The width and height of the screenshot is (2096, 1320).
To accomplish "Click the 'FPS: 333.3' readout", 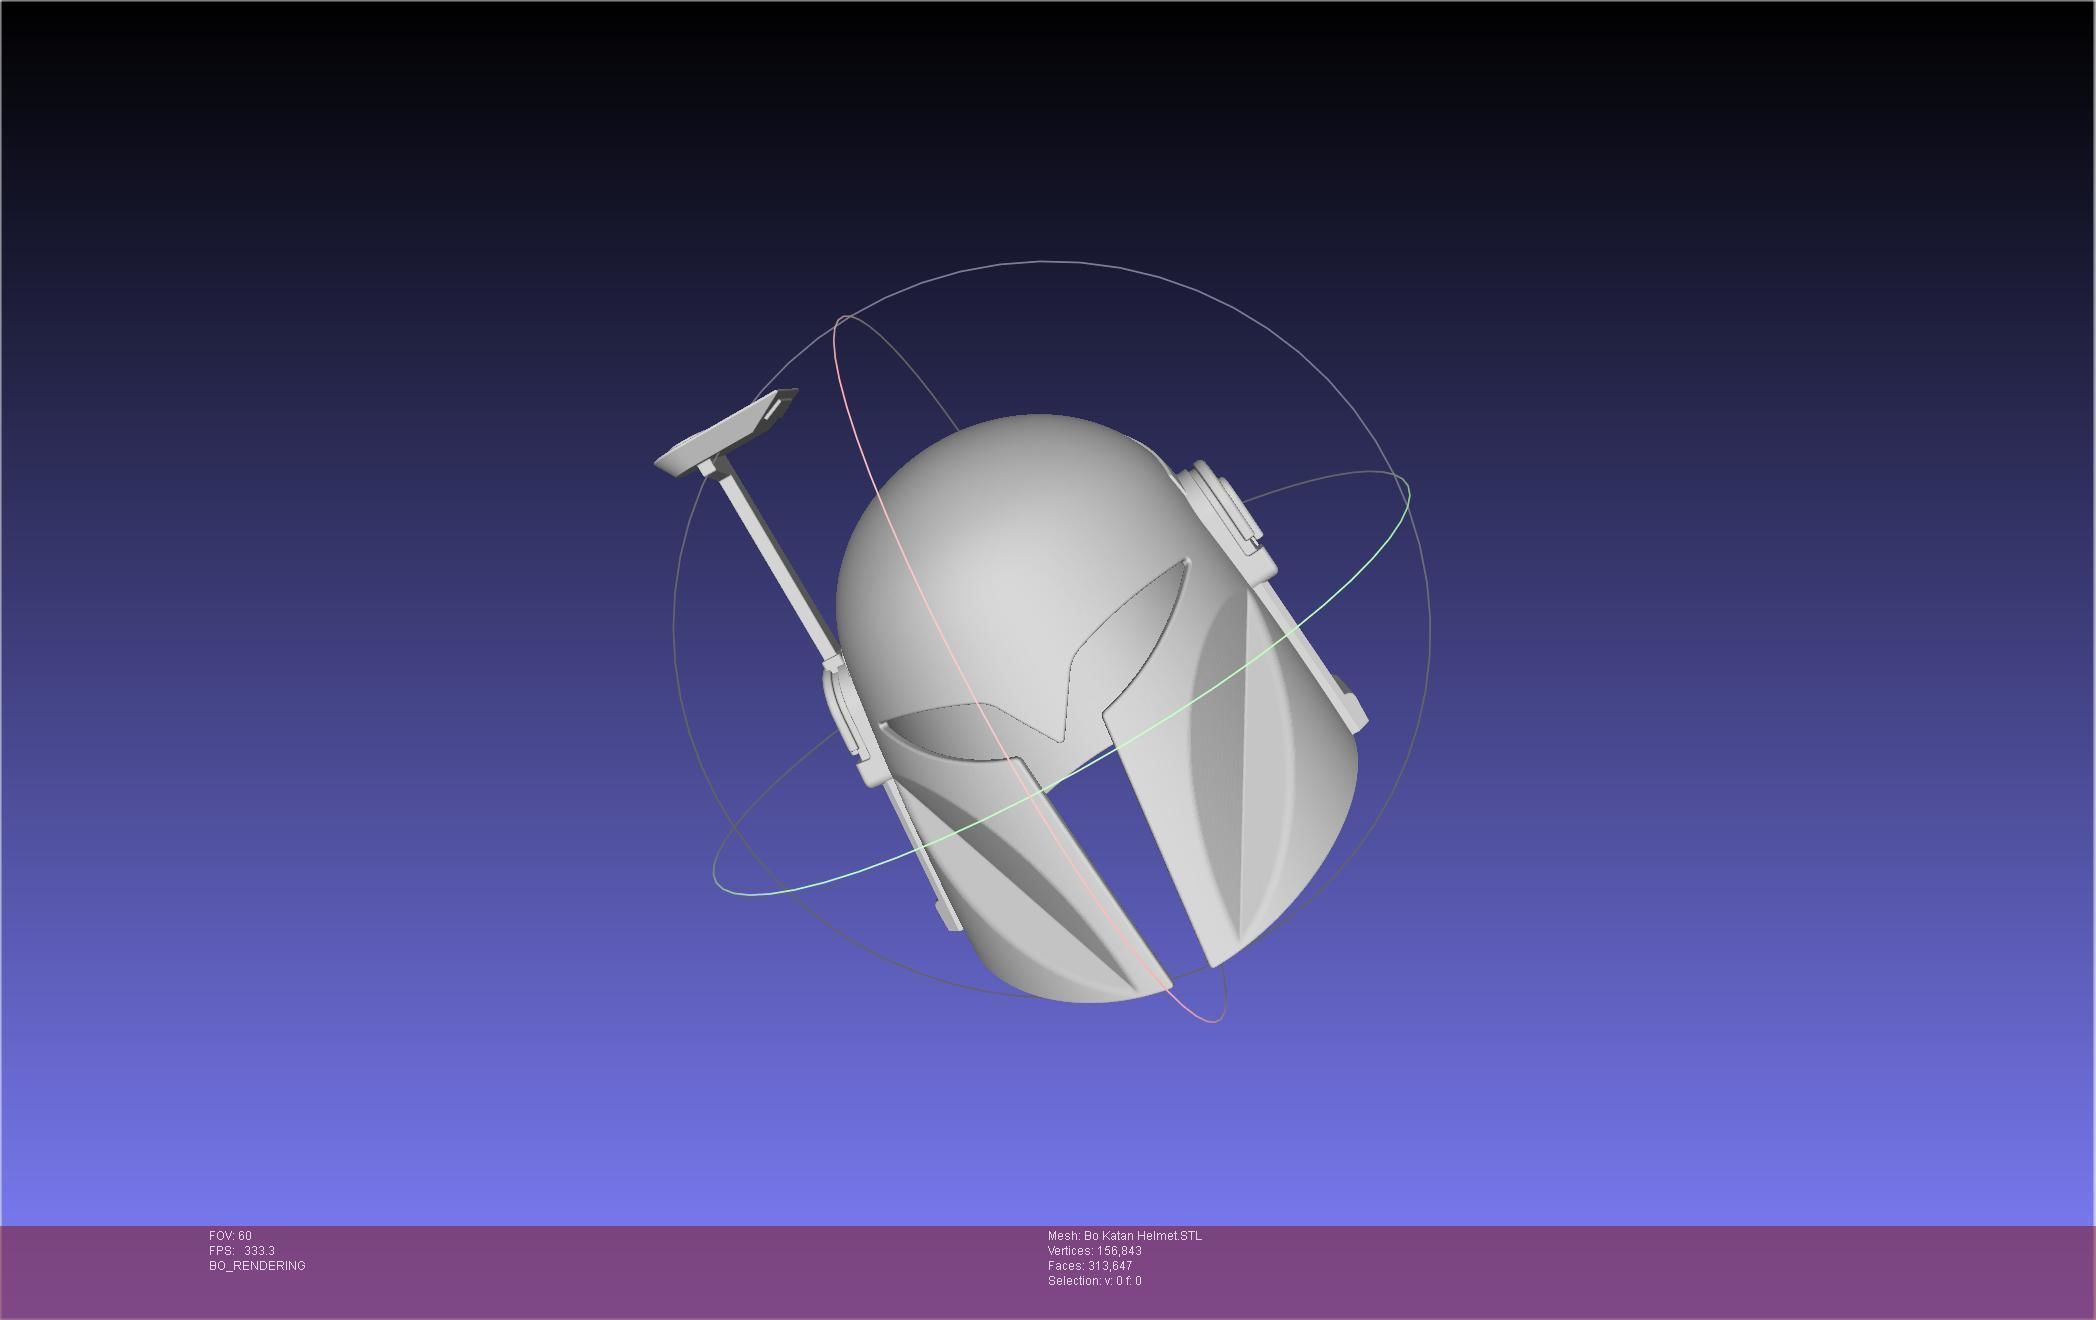I will coord(242,1251).
